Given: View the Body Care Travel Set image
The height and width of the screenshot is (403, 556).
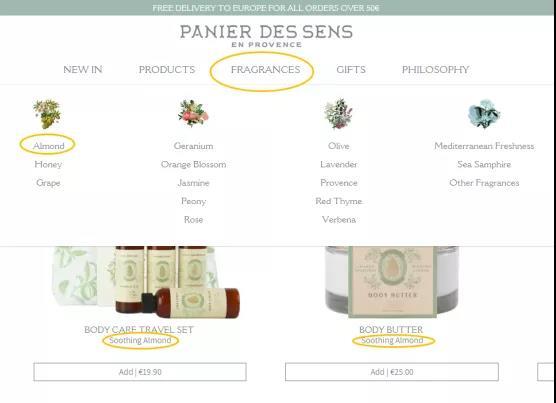Looking at the screenshot, I should coord(146,280).
